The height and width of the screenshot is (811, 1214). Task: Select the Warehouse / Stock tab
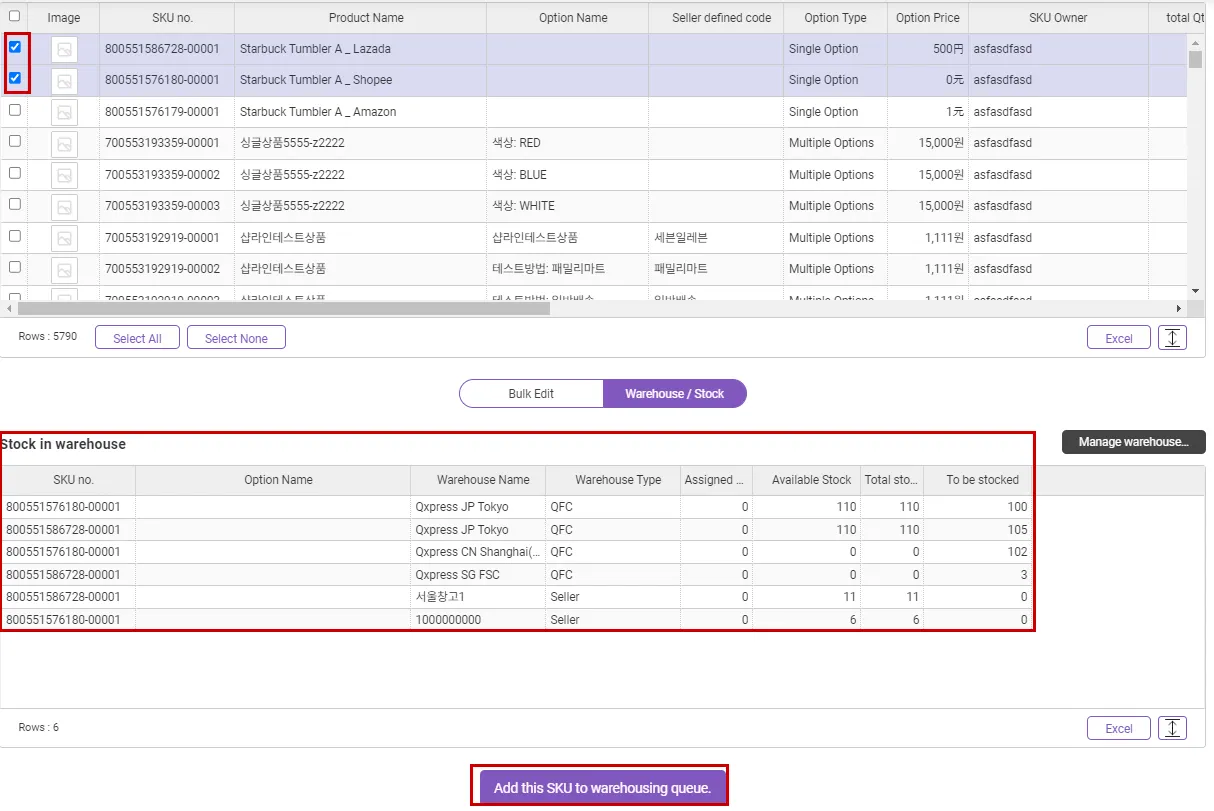674,394
